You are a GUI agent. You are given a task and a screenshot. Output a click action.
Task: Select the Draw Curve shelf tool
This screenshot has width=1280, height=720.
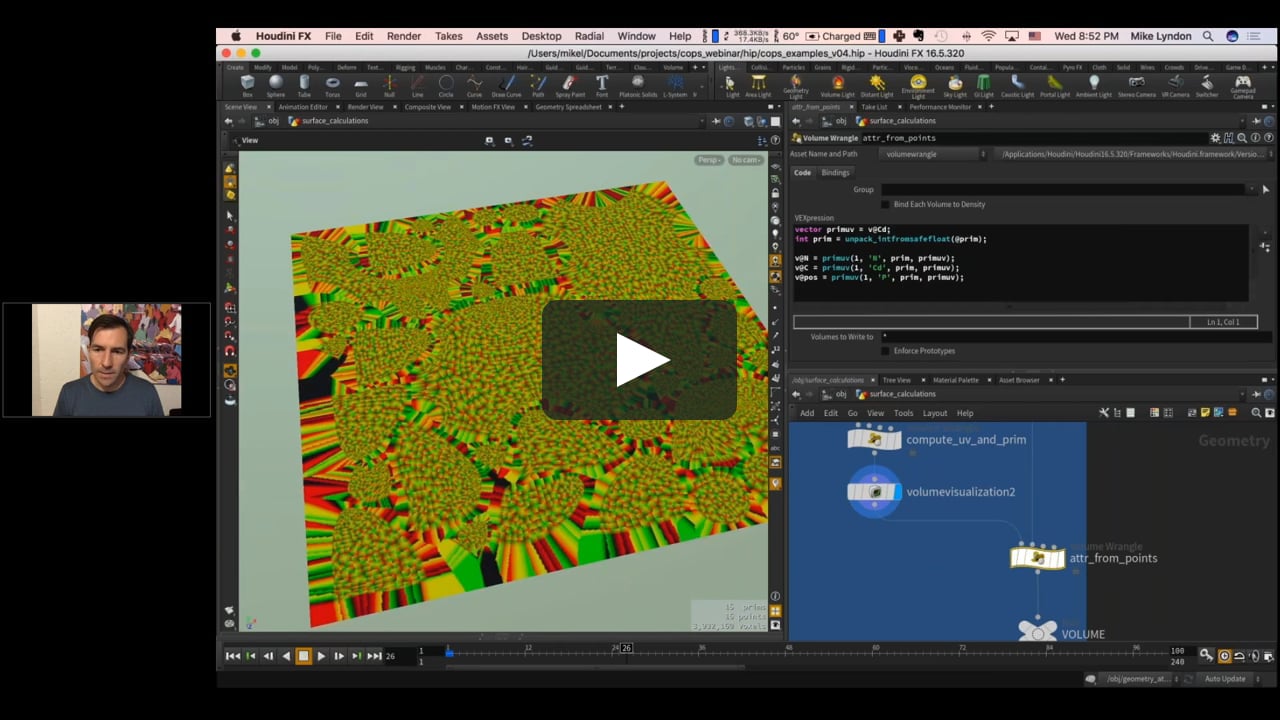[506, 86]
